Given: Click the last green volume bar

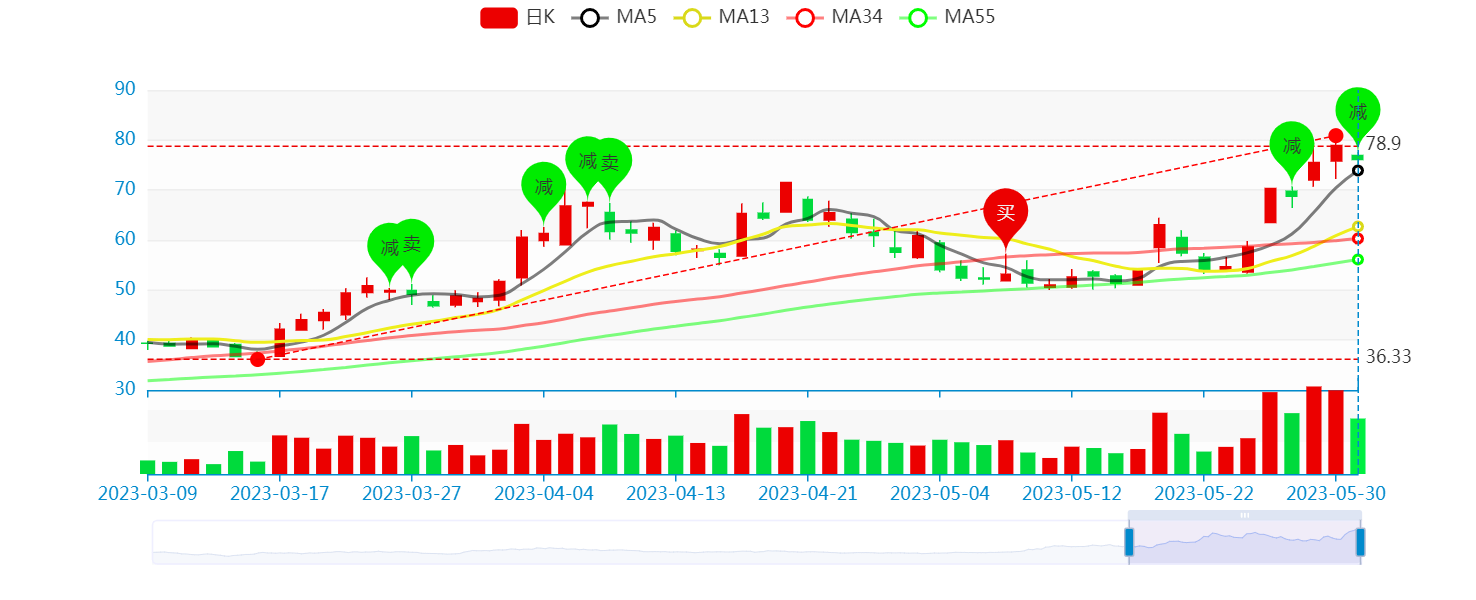Looking at the screenshot, I should coord(1357,446).
